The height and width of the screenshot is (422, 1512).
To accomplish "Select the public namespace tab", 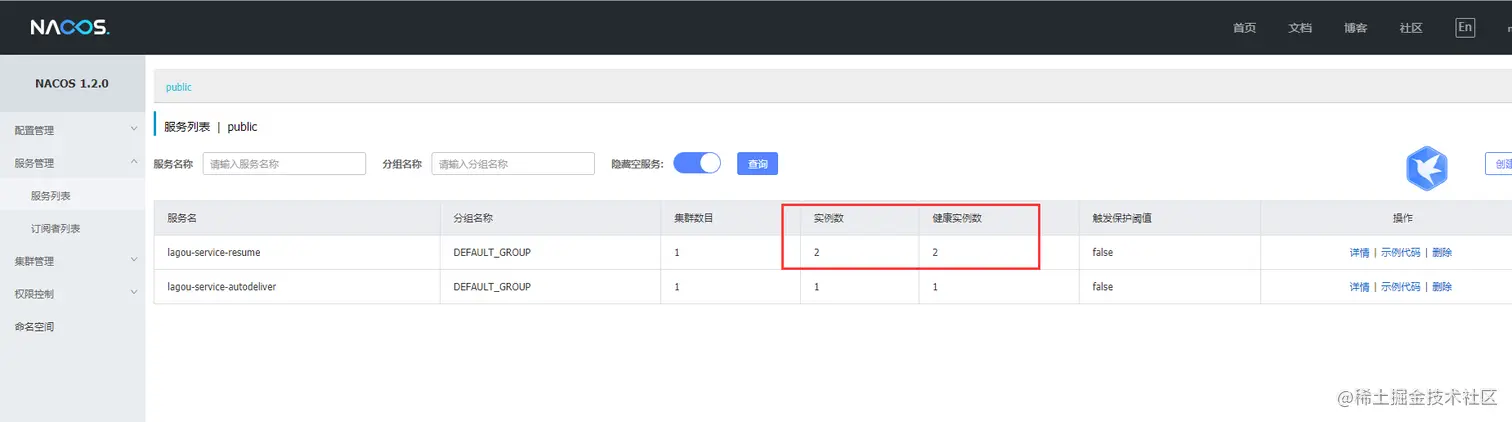I will click(x=179, y=87).
